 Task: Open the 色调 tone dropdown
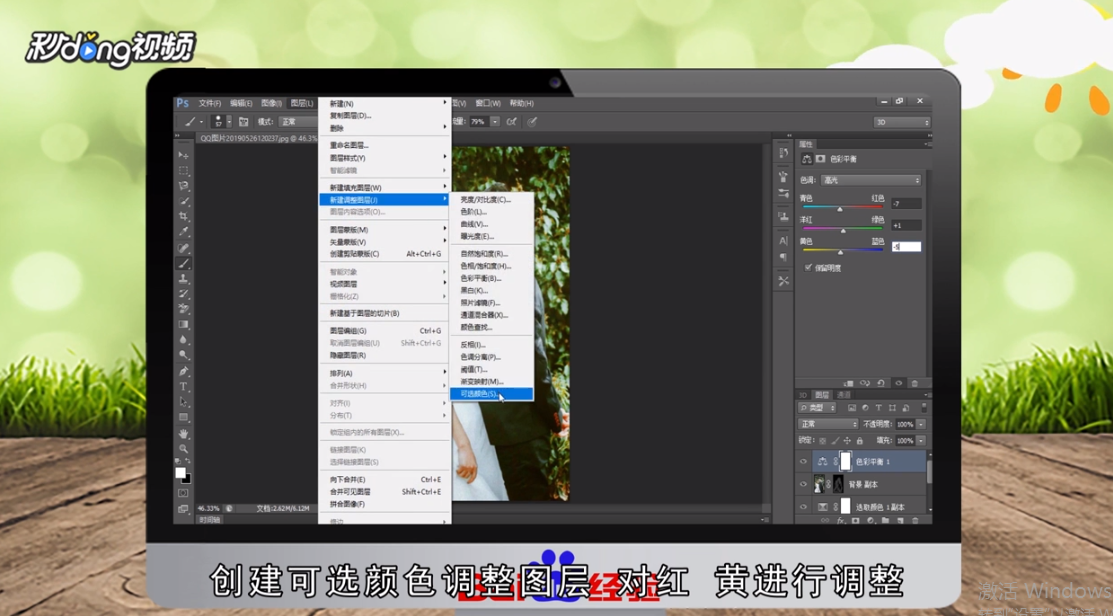coord(870,180)
